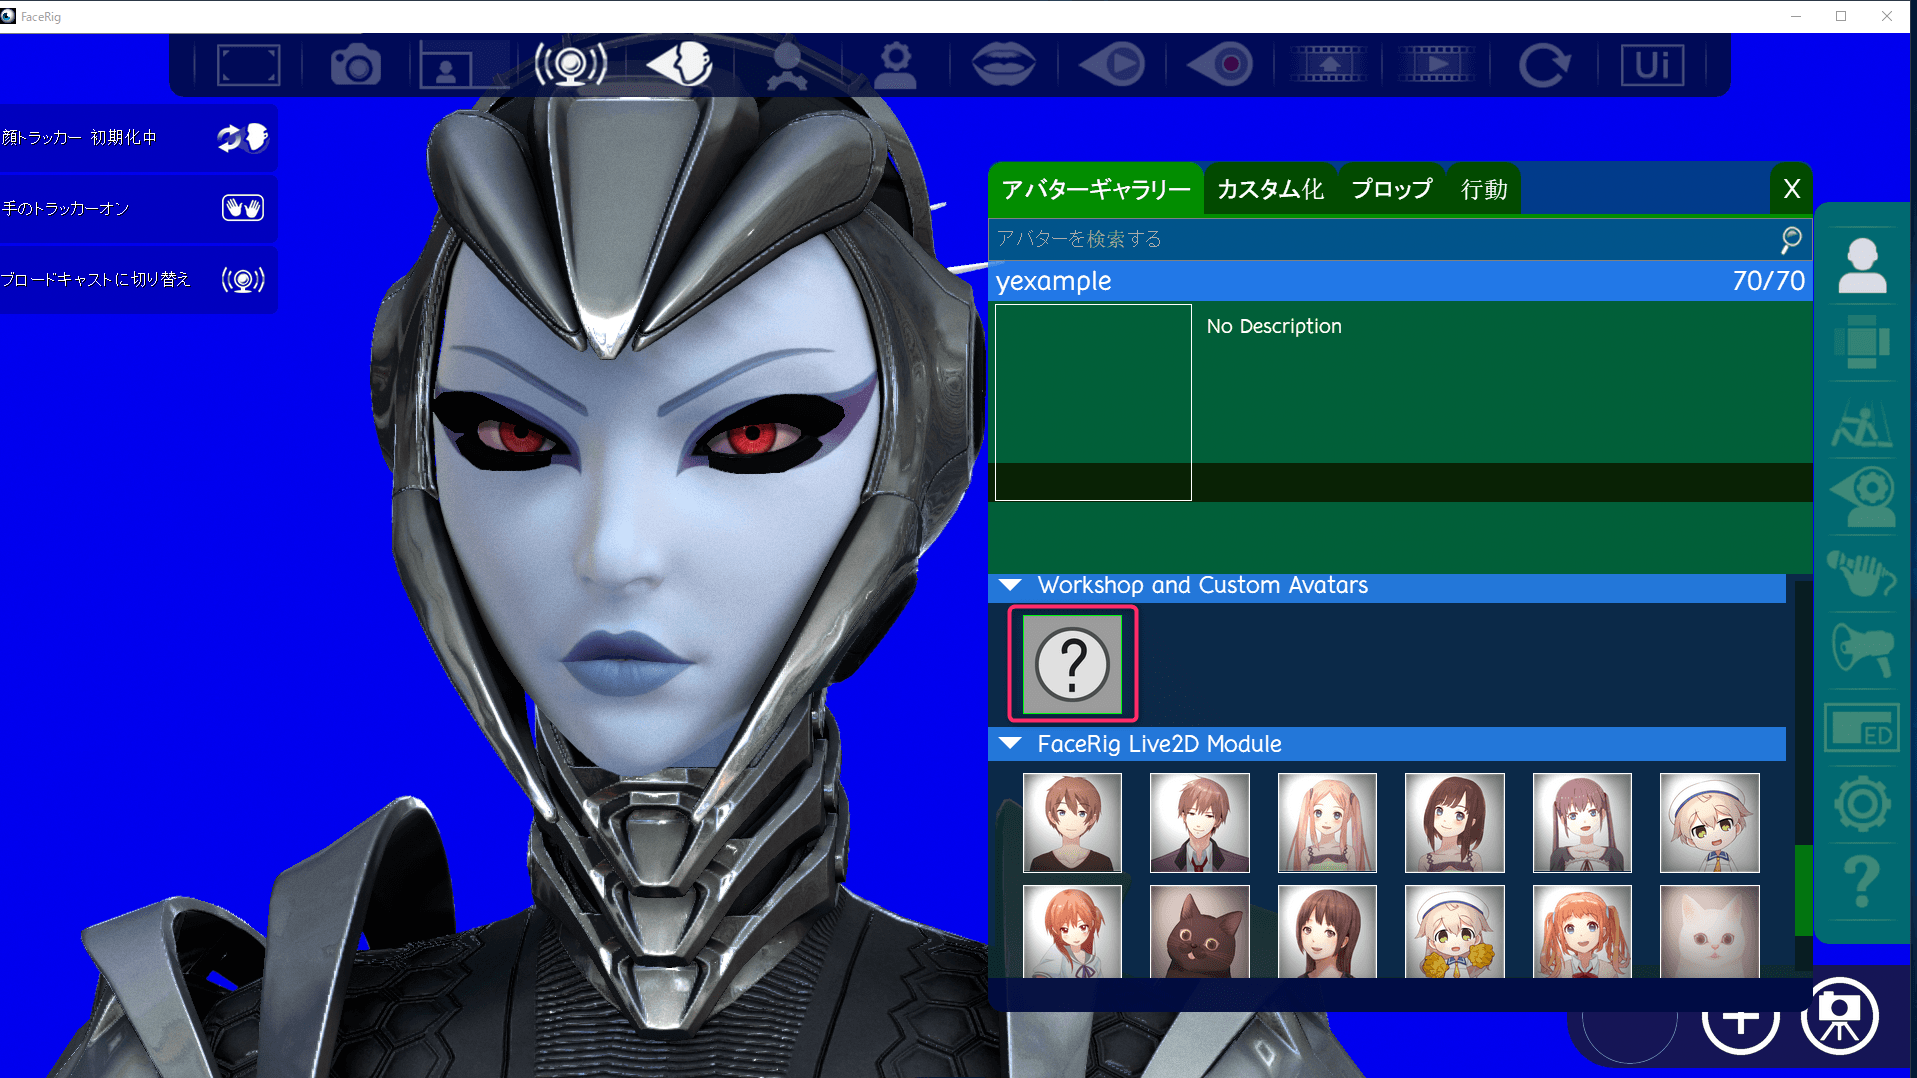The width and height of the screenshot is (1917, 1078).
Task: Click the lip sync lips icon
Action: [x=1003, y=66]
